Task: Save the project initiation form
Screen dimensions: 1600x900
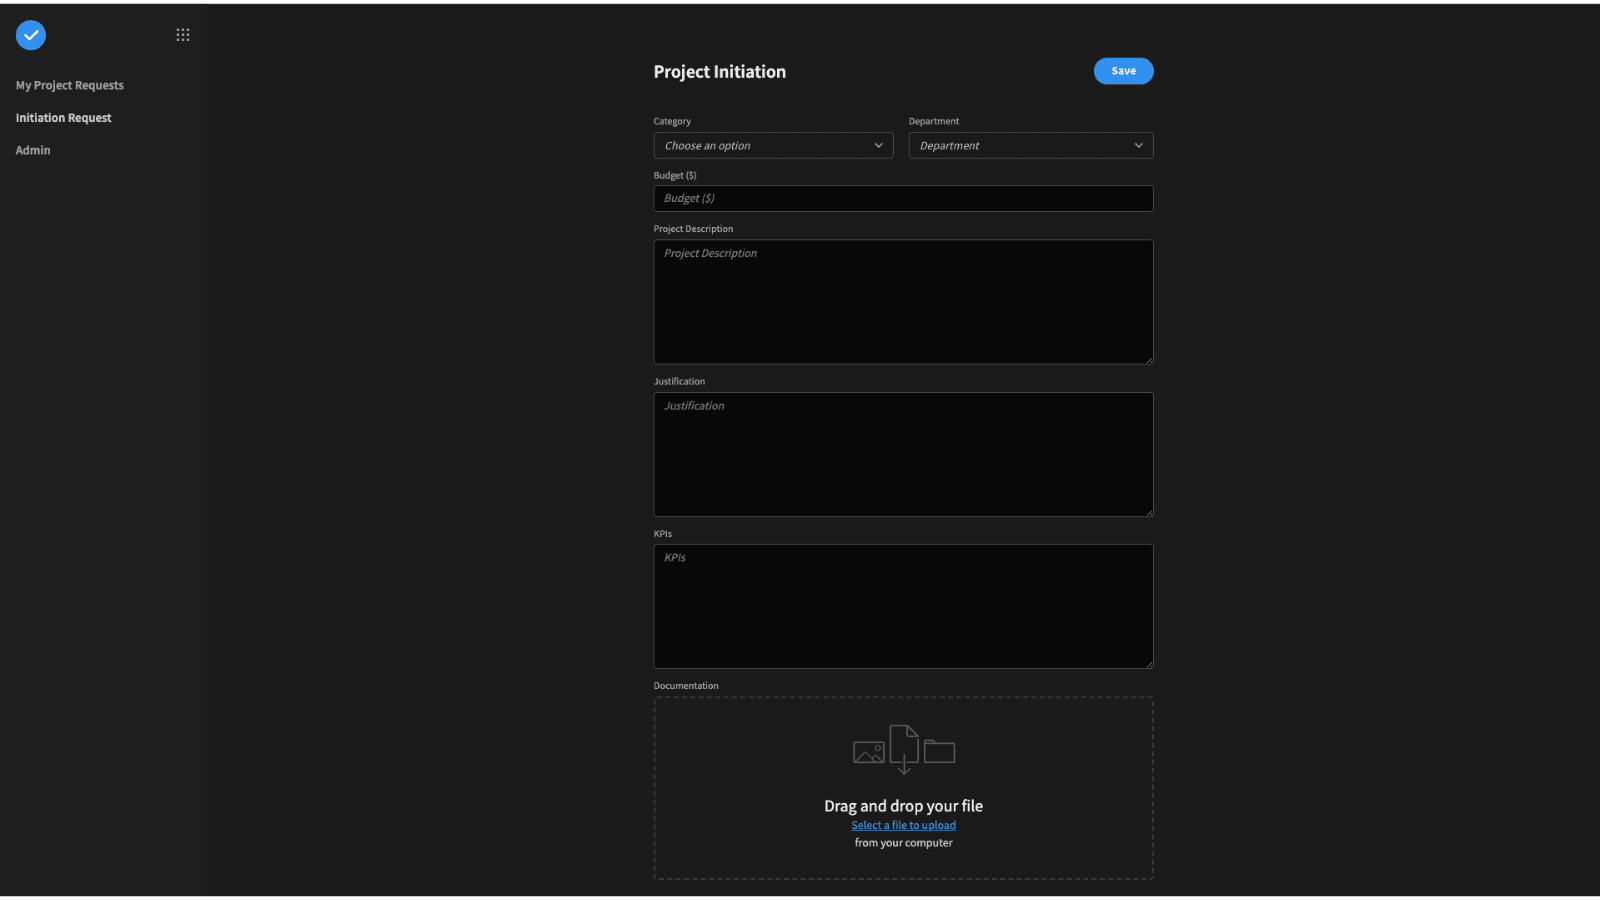Action: 1123,71
